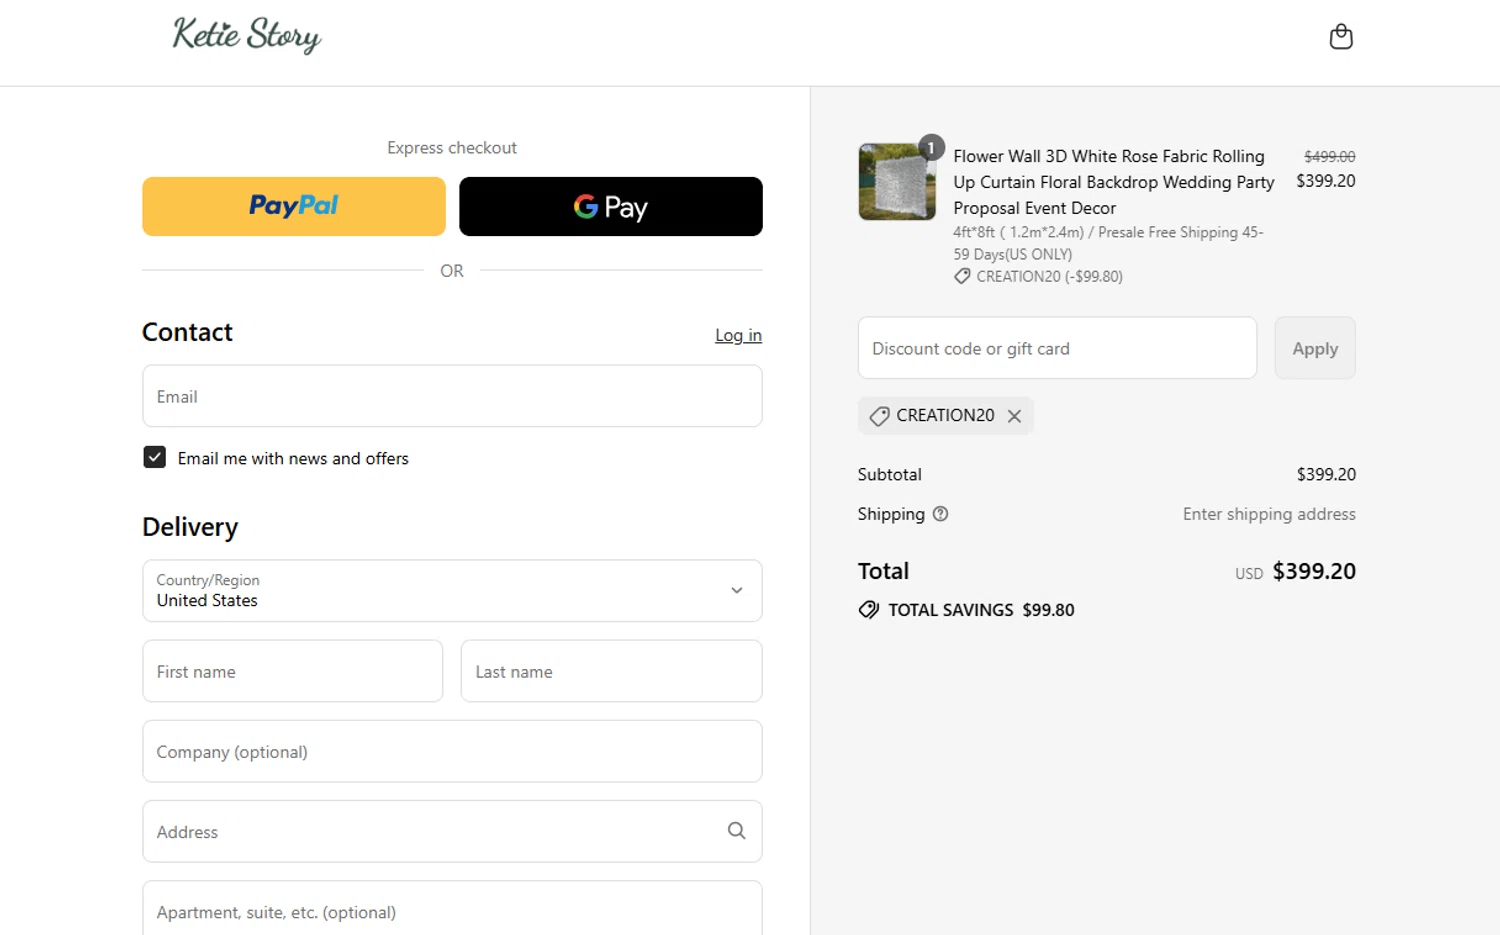Click the flower wall product thumbnail
The height and width of the screenshot is (935, 1500).
pos(897,182)
